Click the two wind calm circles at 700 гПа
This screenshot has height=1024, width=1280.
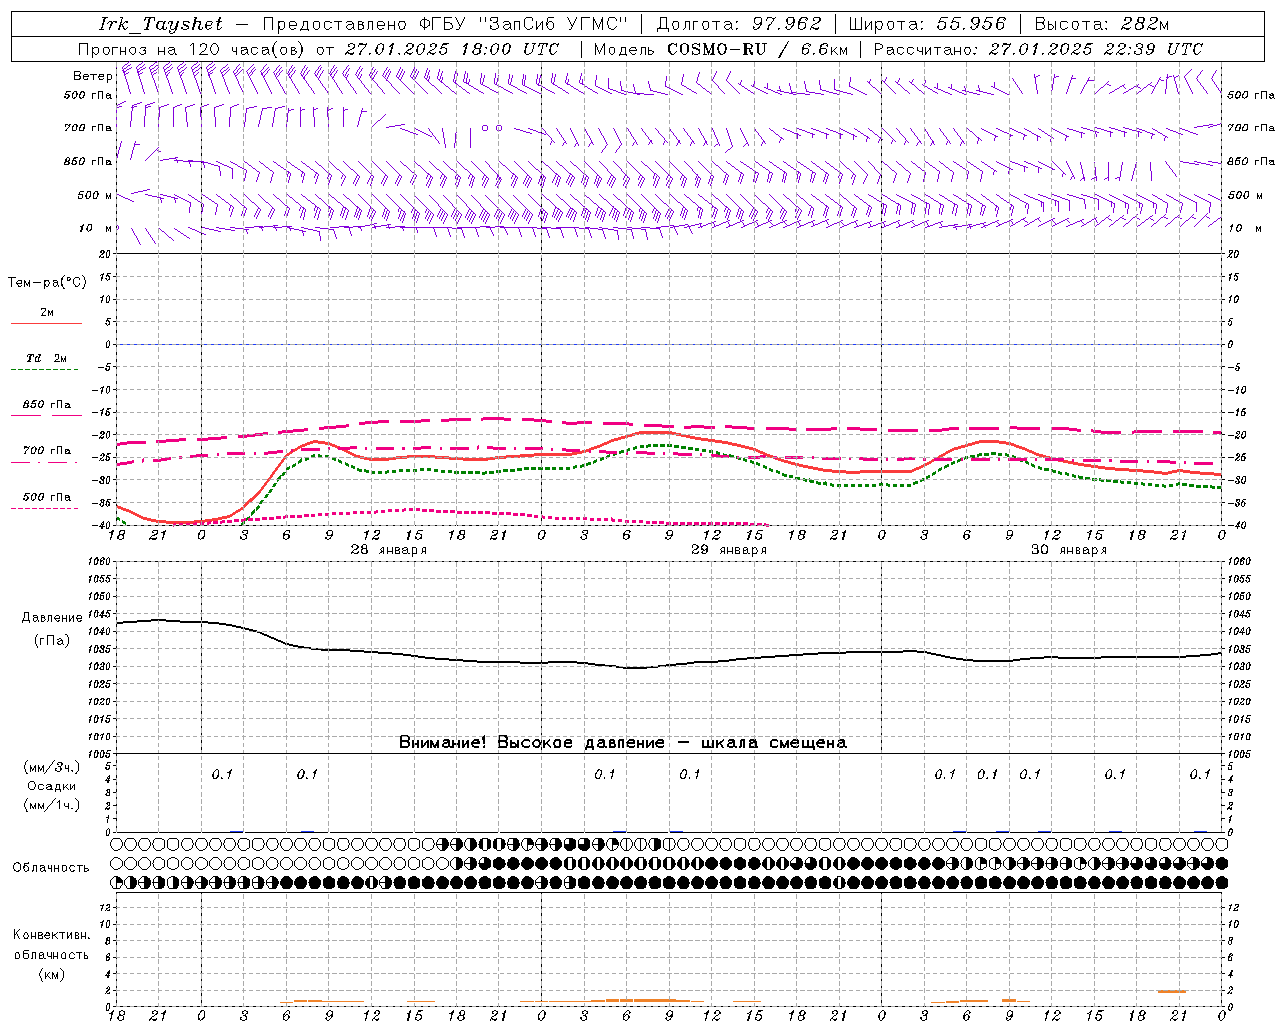[x=492, y=128]
